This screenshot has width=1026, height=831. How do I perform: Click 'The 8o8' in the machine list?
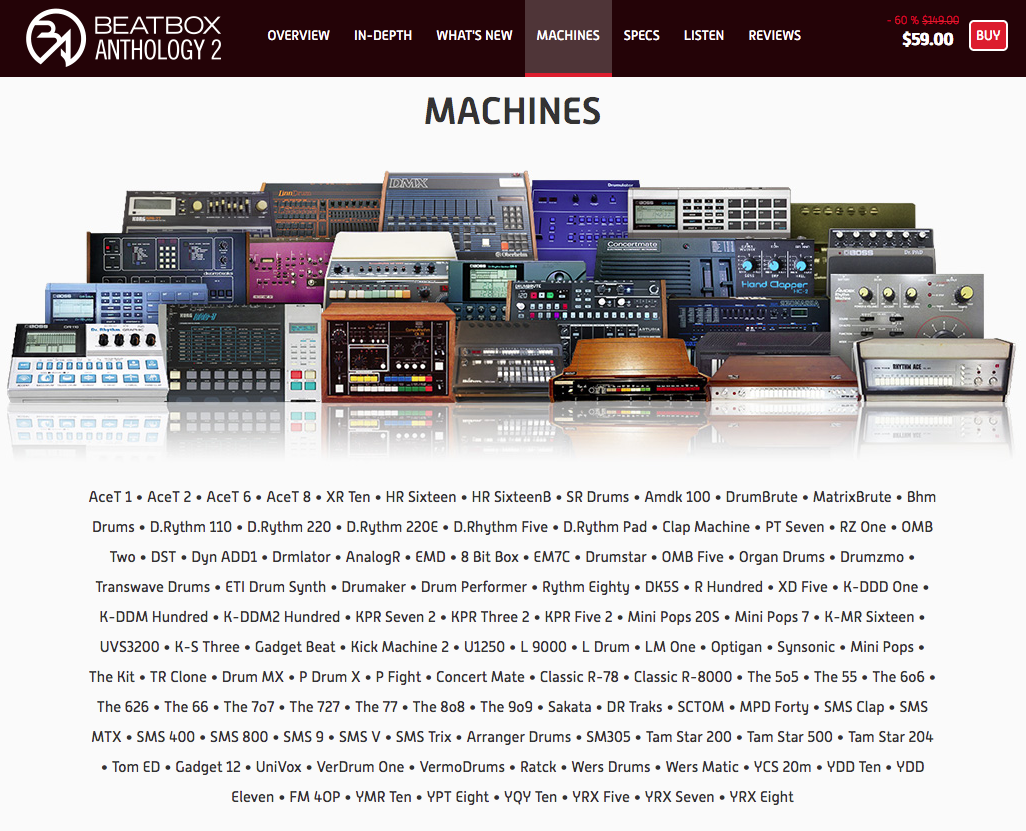[x=438, y=708]
